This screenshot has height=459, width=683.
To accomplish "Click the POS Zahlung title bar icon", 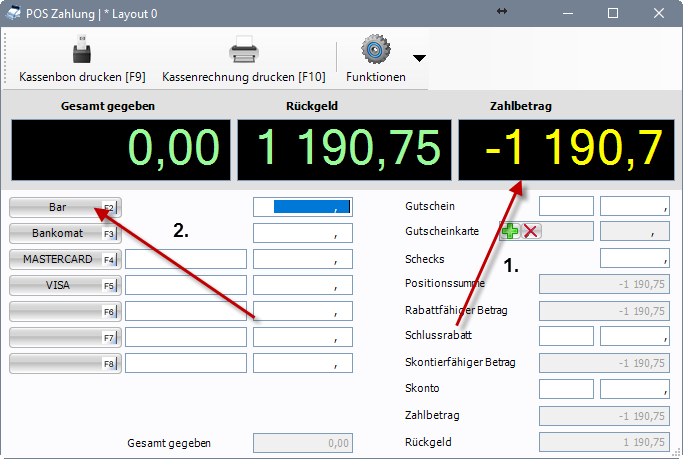I will 13,13.
